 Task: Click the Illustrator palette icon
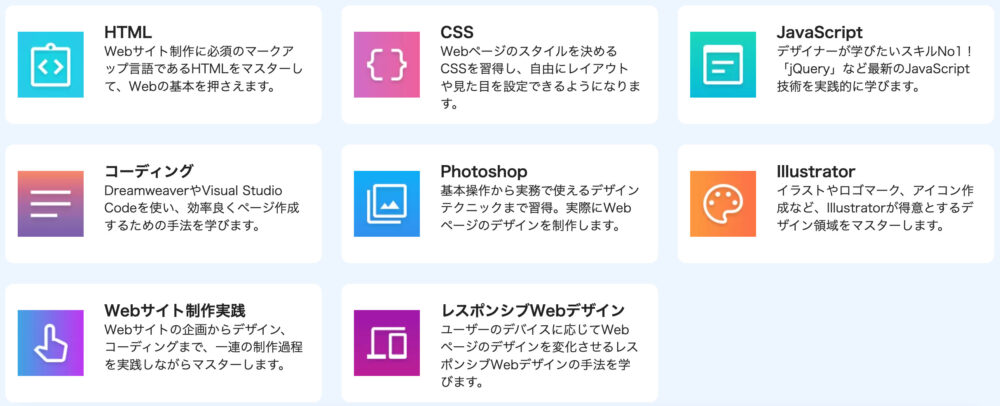[x=723, y=203]
